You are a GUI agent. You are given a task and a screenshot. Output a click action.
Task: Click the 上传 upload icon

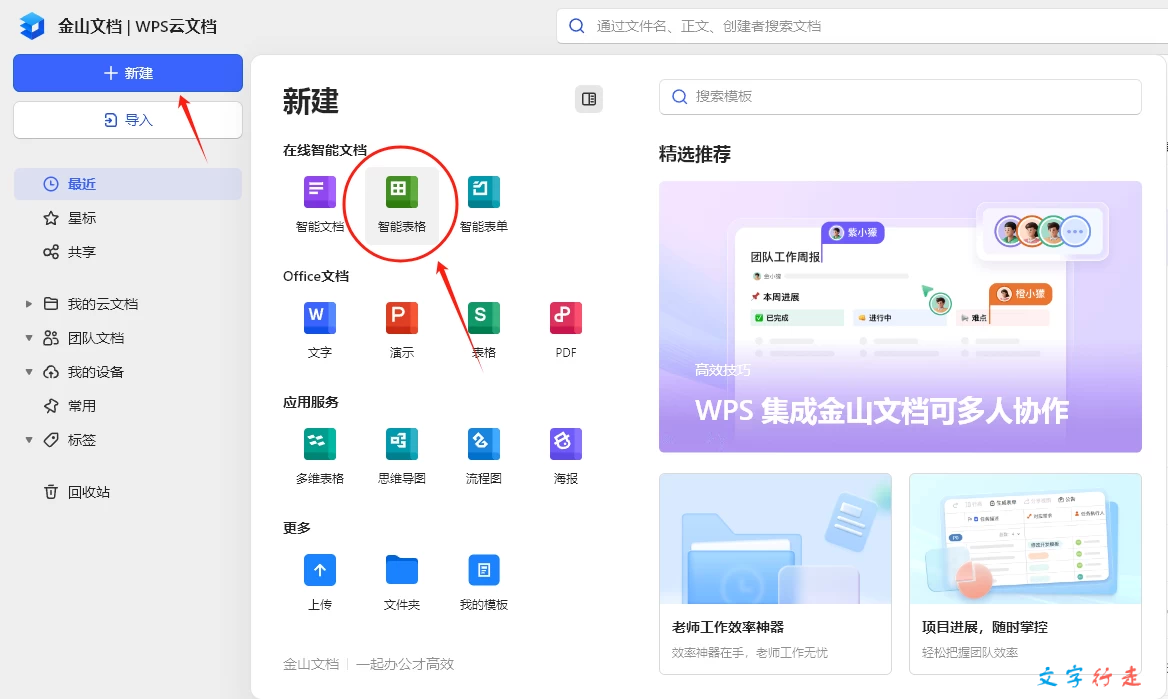[x=320, y=570]
